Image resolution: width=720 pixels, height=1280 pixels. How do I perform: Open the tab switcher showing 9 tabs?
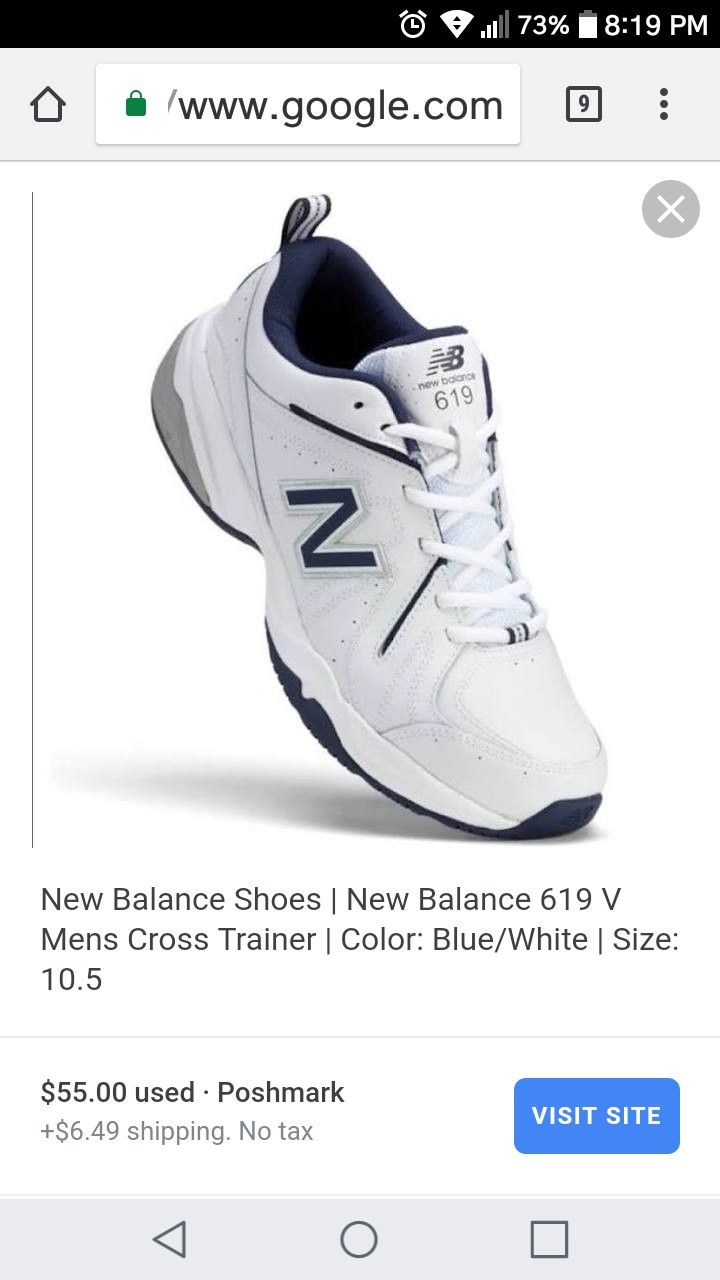584,104
